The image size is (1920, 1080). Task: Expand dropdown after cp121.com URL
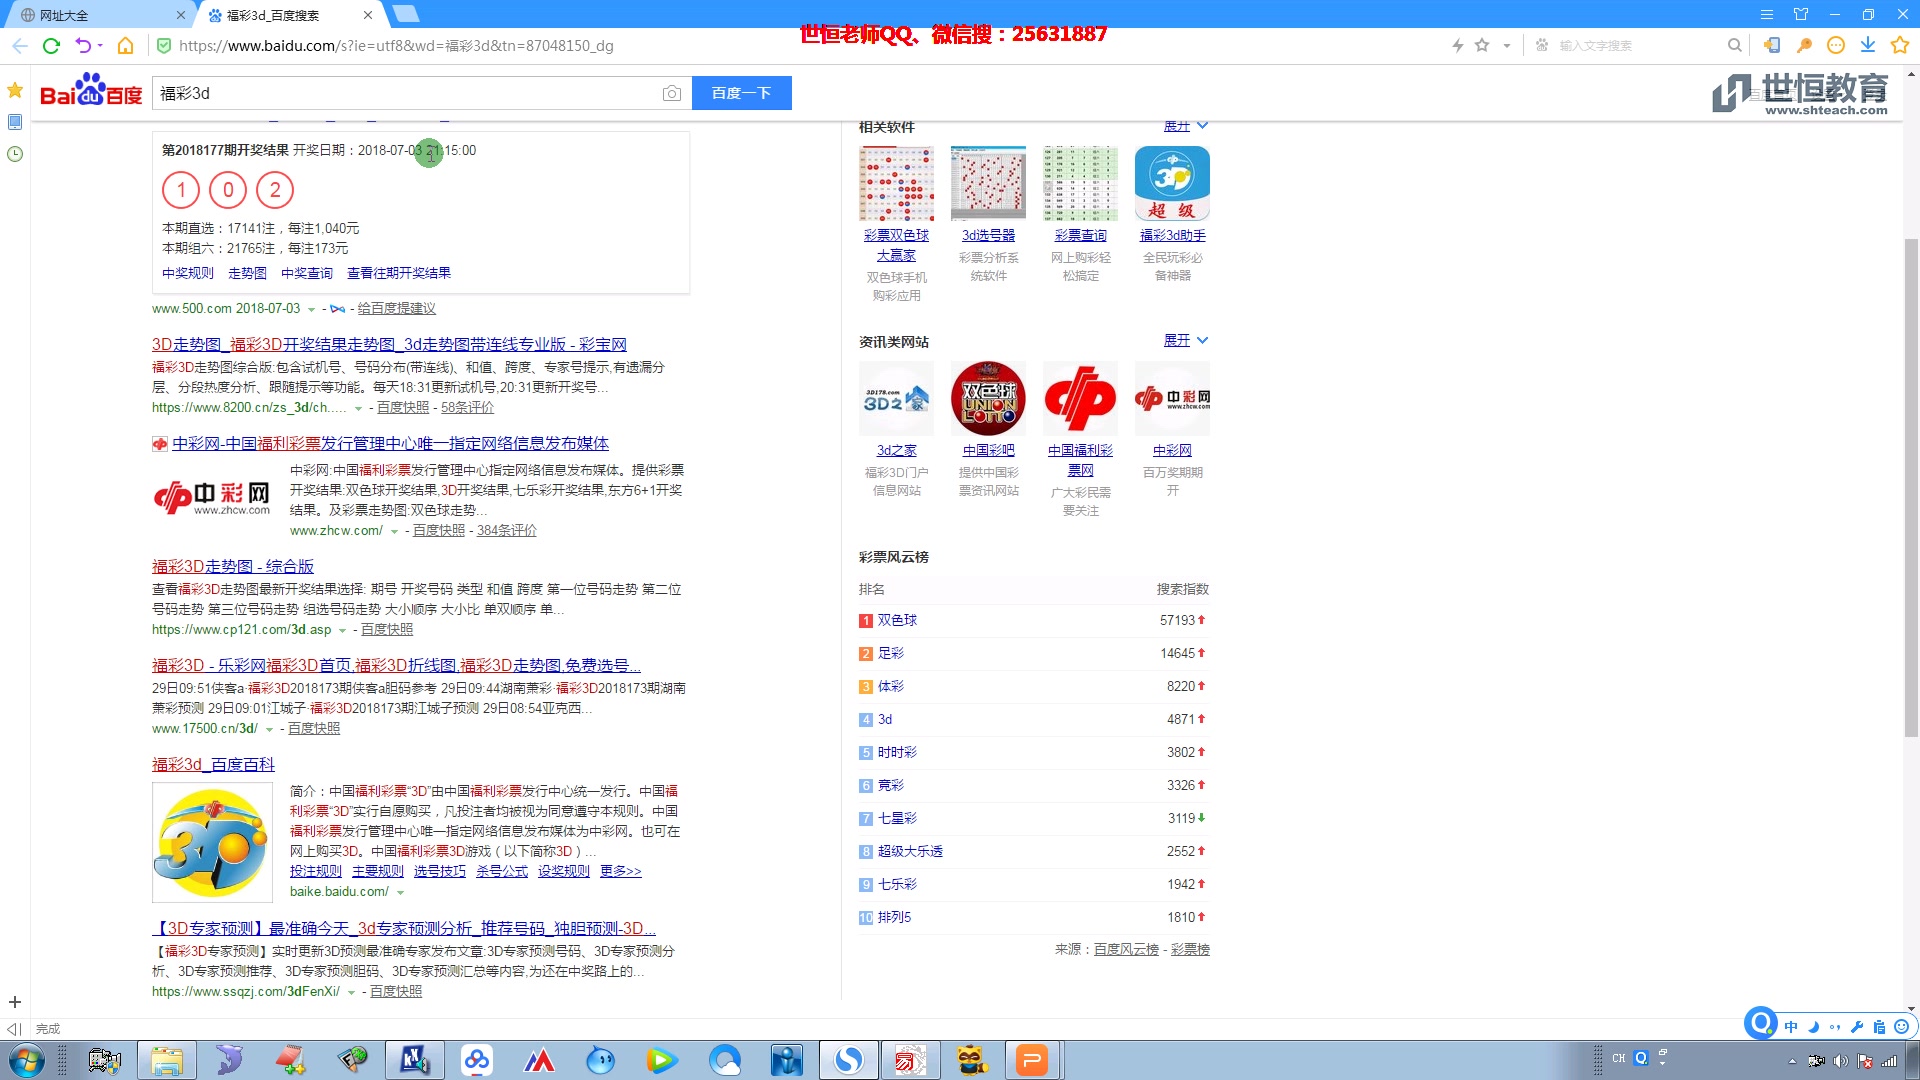pos(342,630)
